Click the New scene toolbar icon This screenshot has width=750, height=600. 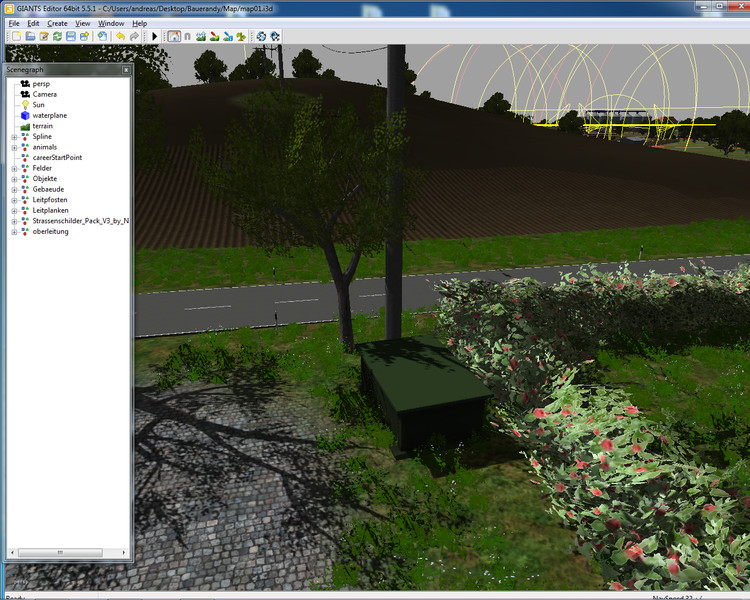(x=17, y=36)
